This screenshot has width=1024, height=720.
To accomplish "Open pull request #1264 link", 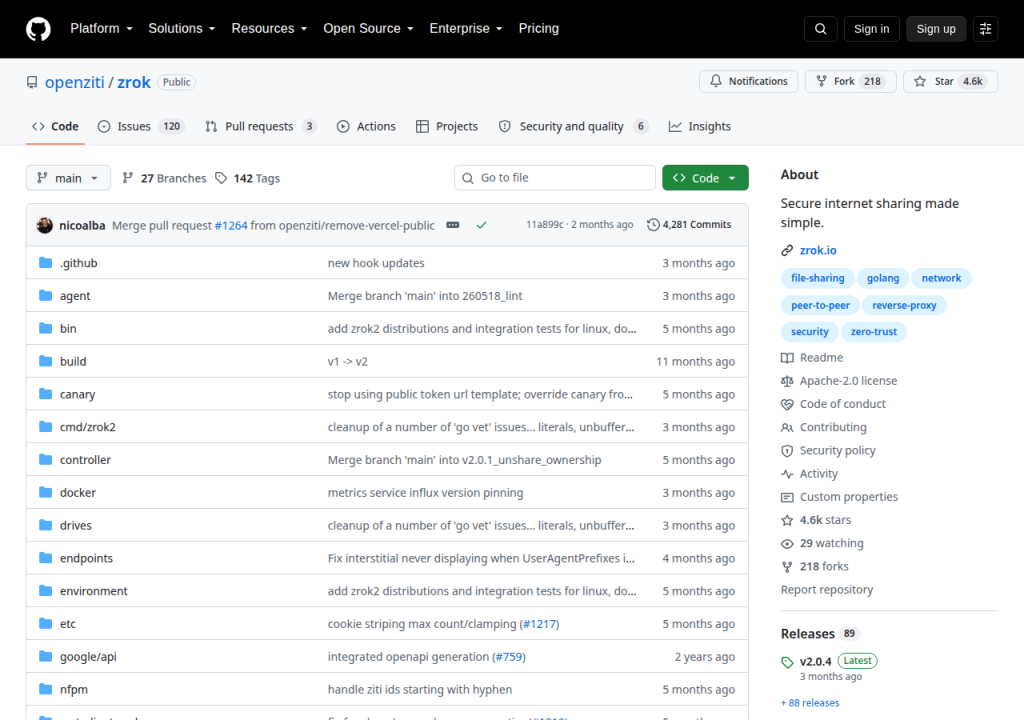I will point(231,225).
